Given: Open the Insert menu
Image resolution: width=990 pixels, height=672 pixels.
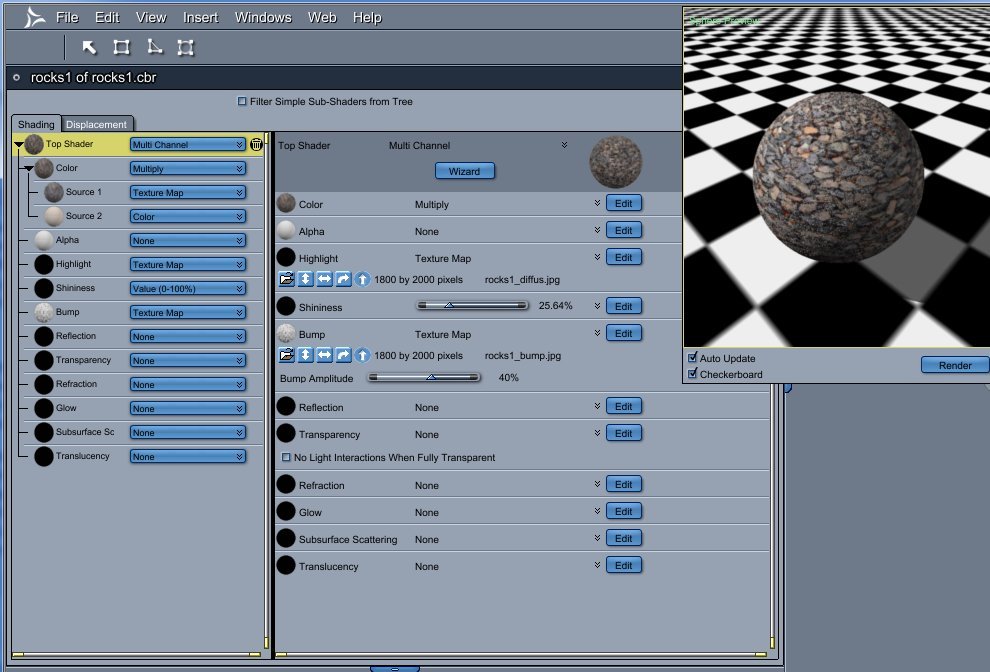Looking at the screenshot, I should 200,18.
